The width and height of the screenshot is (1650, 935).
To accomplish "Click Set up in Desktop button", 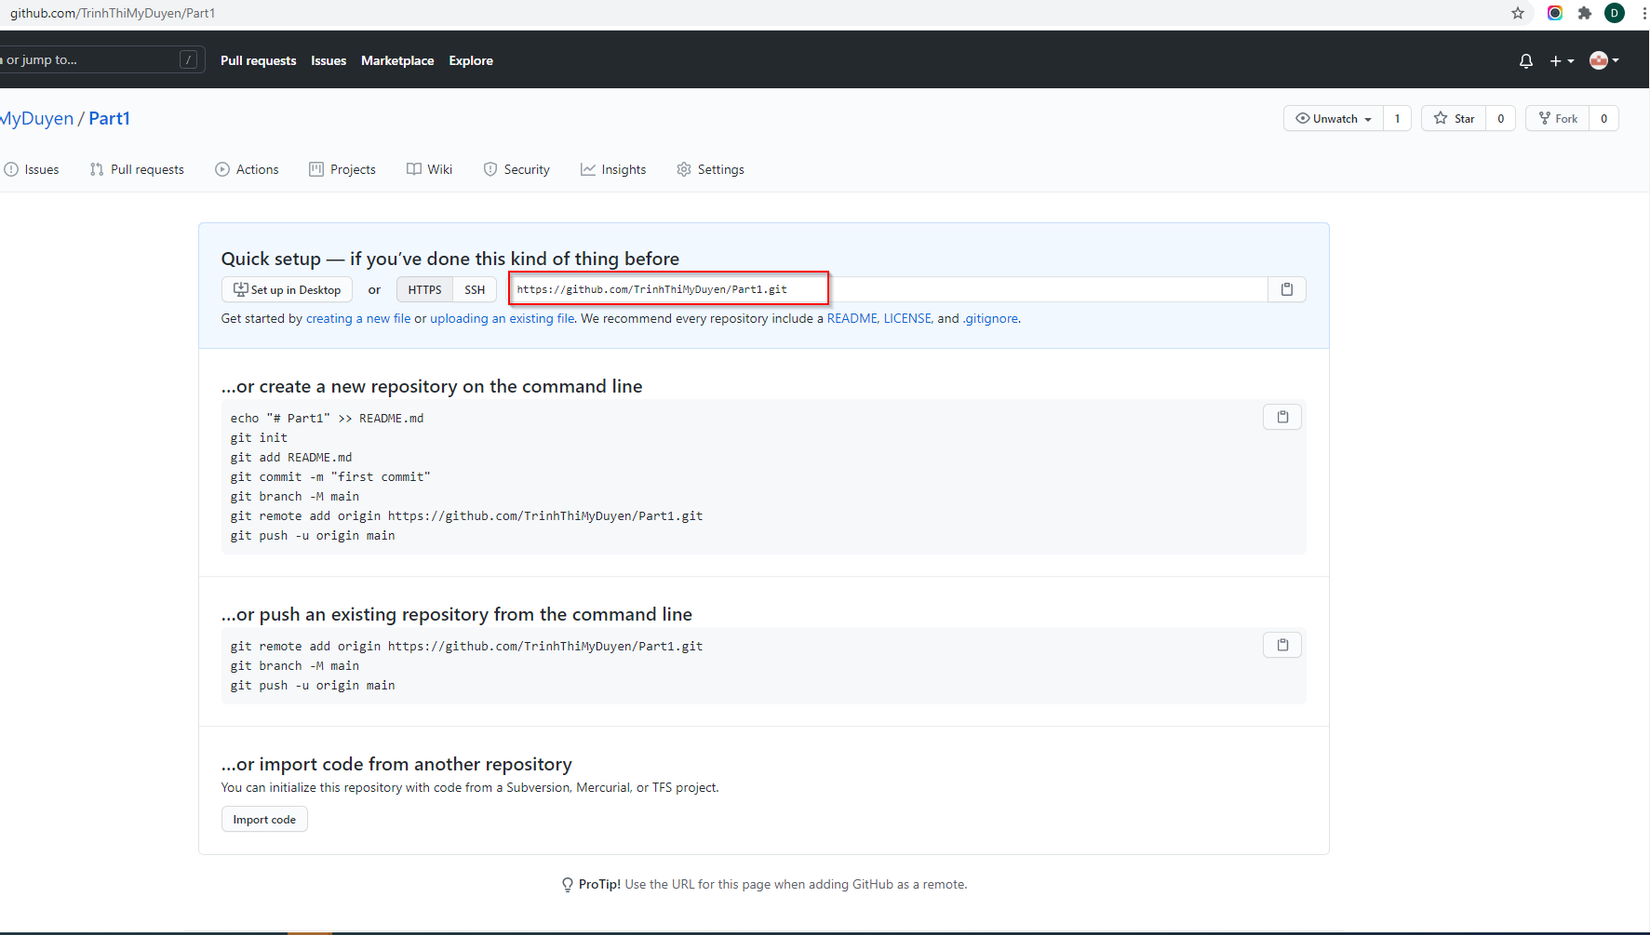I will pos(287,289).
